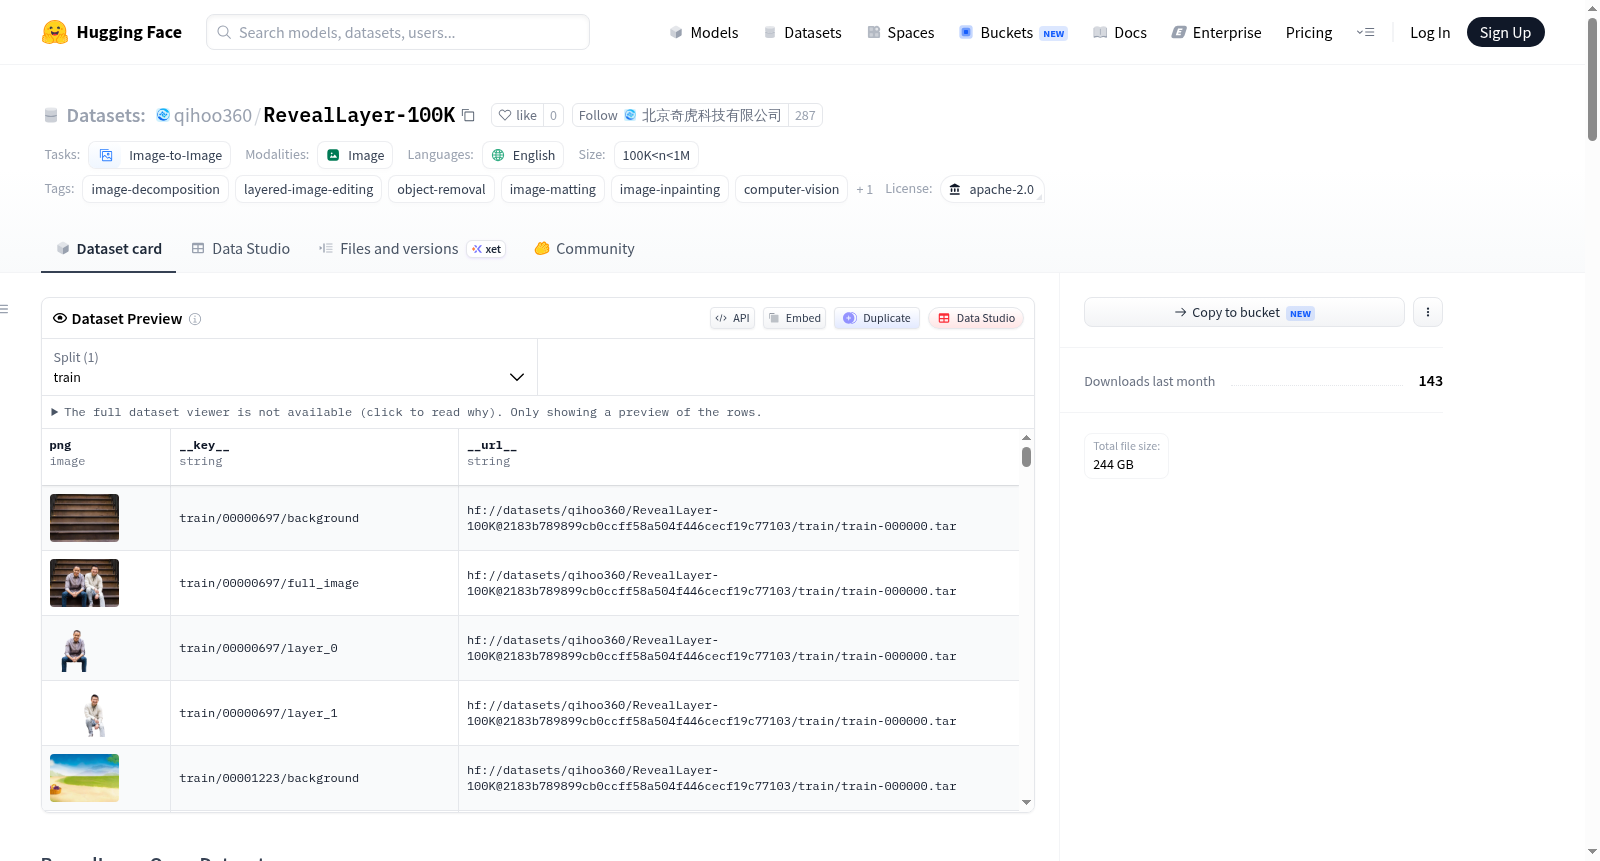1600x861 pixels.
Task: Open the Split train dropdown
Action: tap(289, 367)
